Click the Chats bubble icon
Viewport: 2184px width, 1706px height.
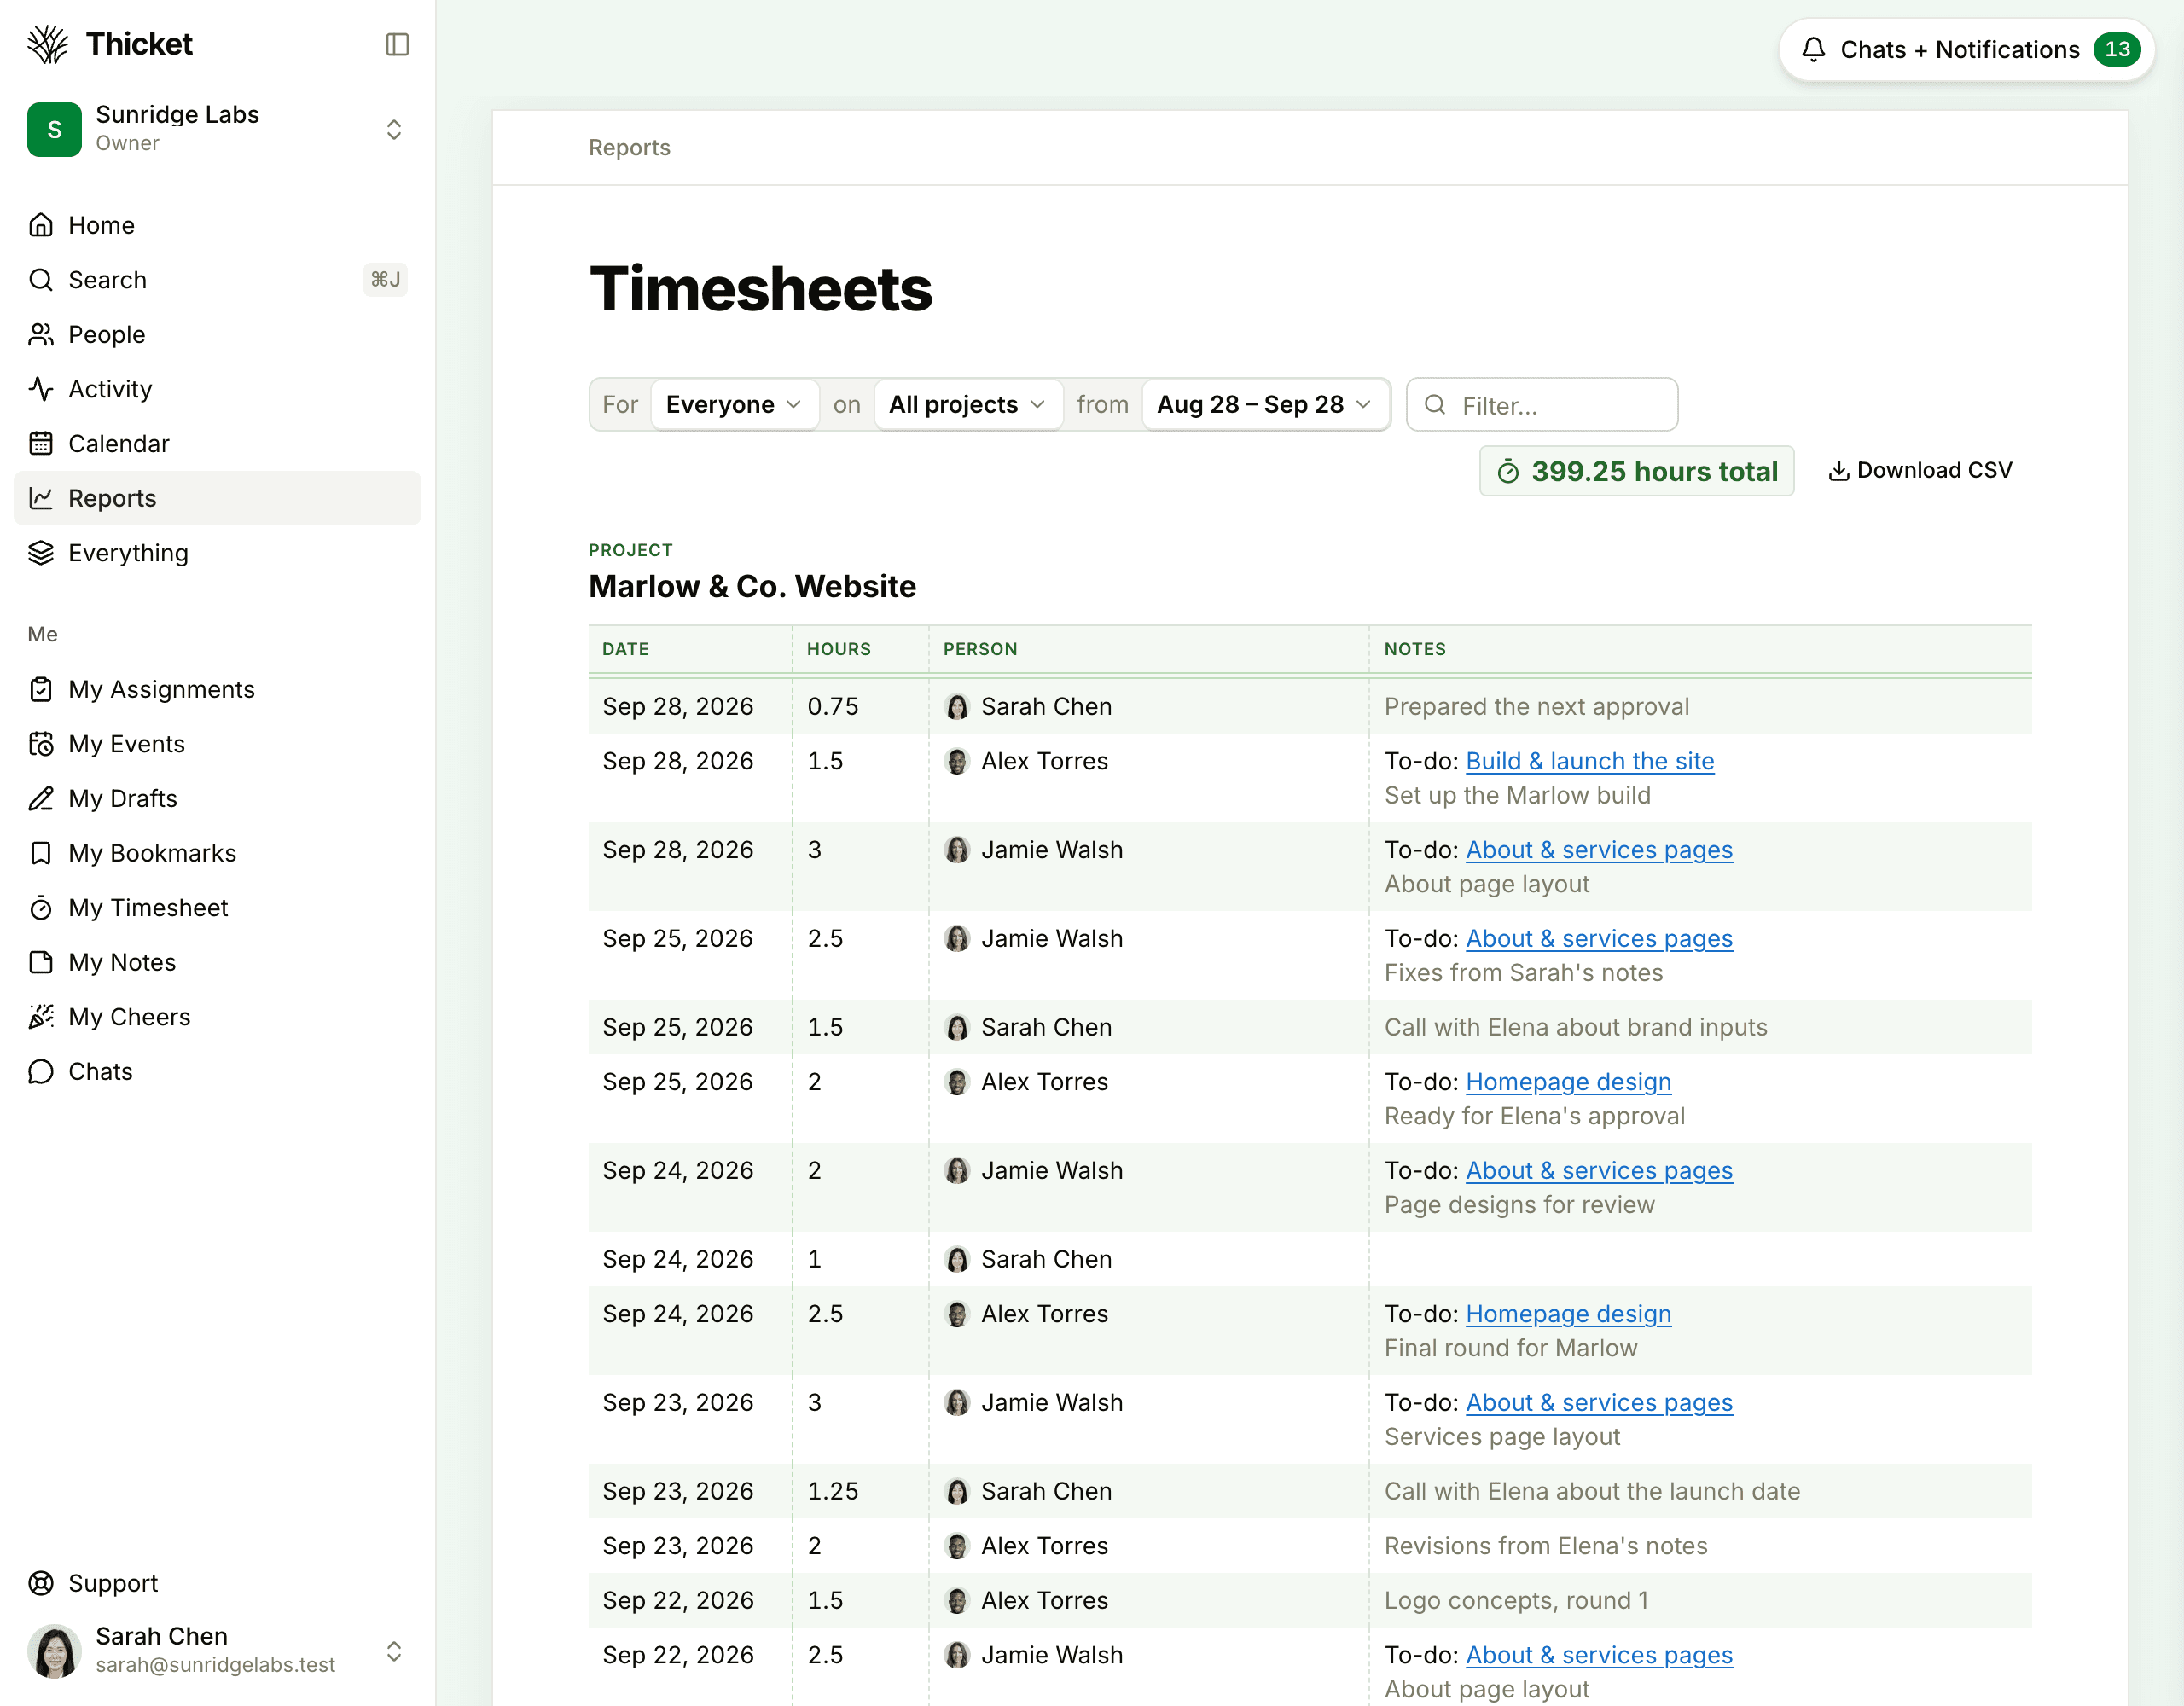pos(41,1071)
